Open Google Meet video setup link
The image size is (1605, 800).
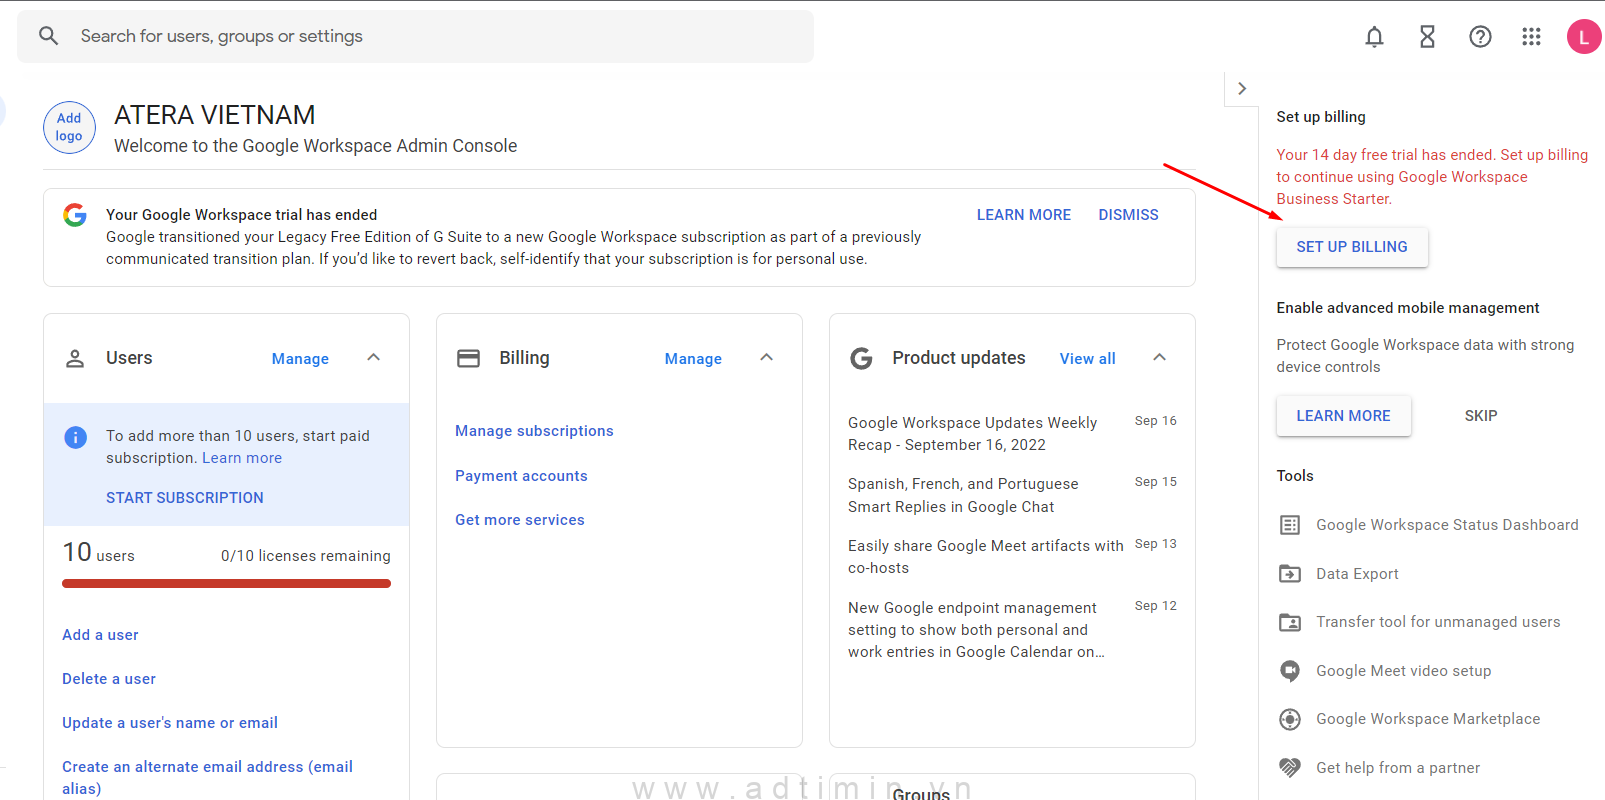[1403, 671]
